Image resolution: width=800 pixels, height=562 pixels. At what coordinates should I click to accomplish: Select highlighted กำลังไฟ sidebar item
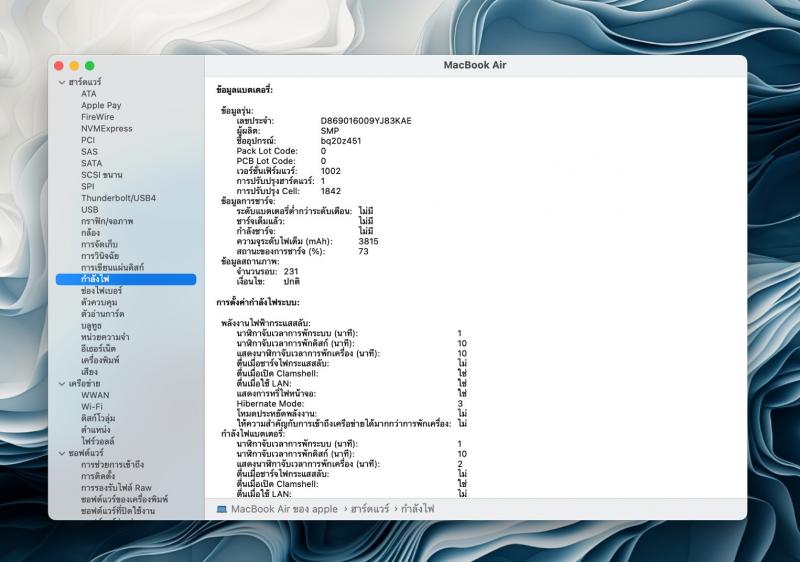[x=126, y=279]
